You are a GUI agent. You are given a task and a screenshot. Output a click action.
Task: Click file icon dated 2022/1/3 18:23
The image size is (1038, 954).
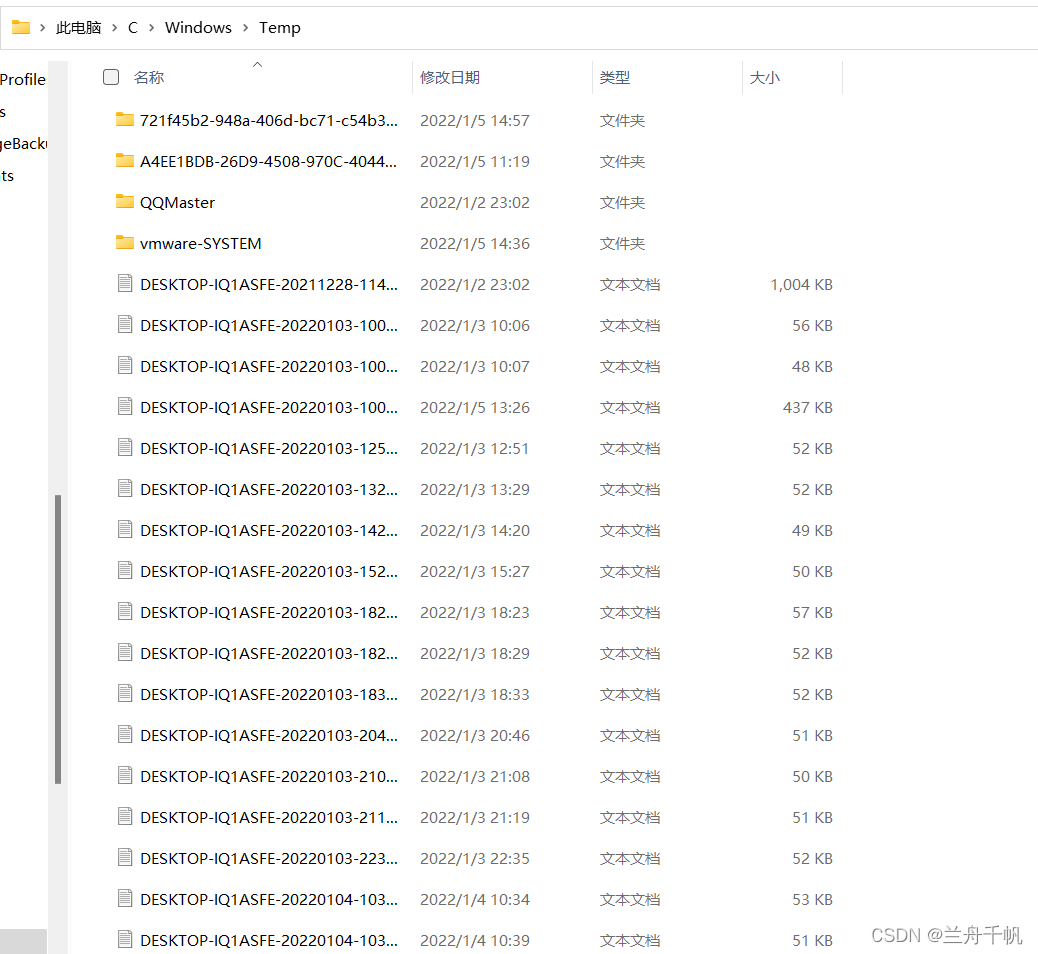(125, 612)
